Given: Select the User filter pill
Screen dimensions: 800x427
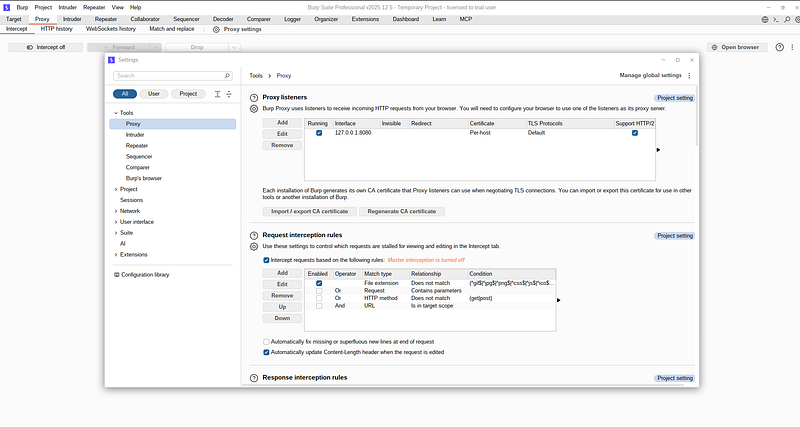Looking at the screenshot, I should point(154,94).
